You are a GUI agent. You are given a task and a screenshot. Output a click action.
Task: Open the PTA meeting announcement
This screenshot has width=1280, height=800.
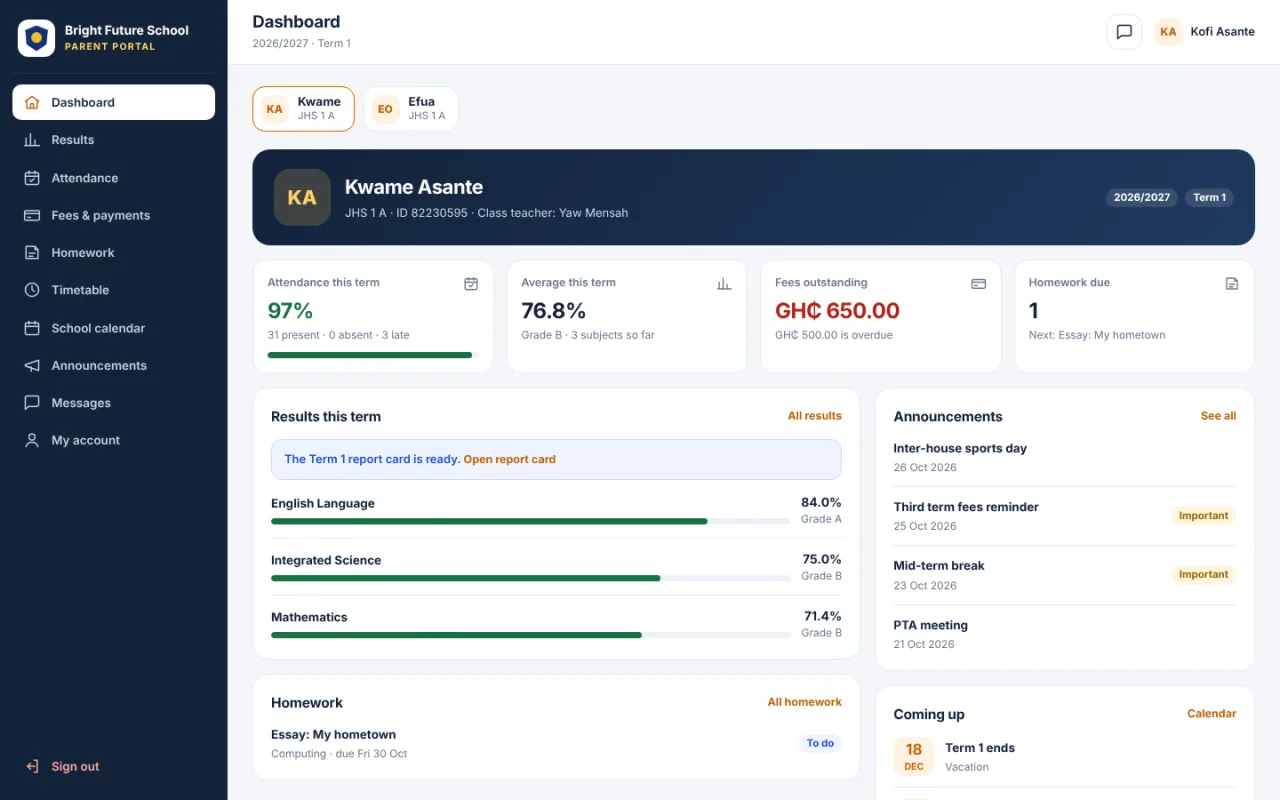point(1064,634)
